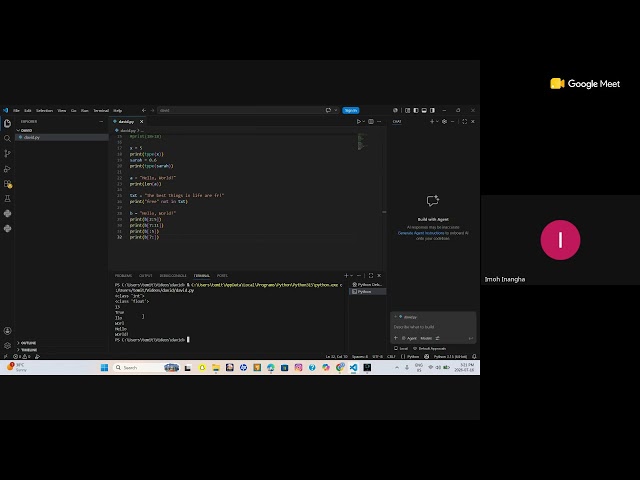
Task: Switch to the PROBLEMS panel tab
Action: (x=123, y=276)
